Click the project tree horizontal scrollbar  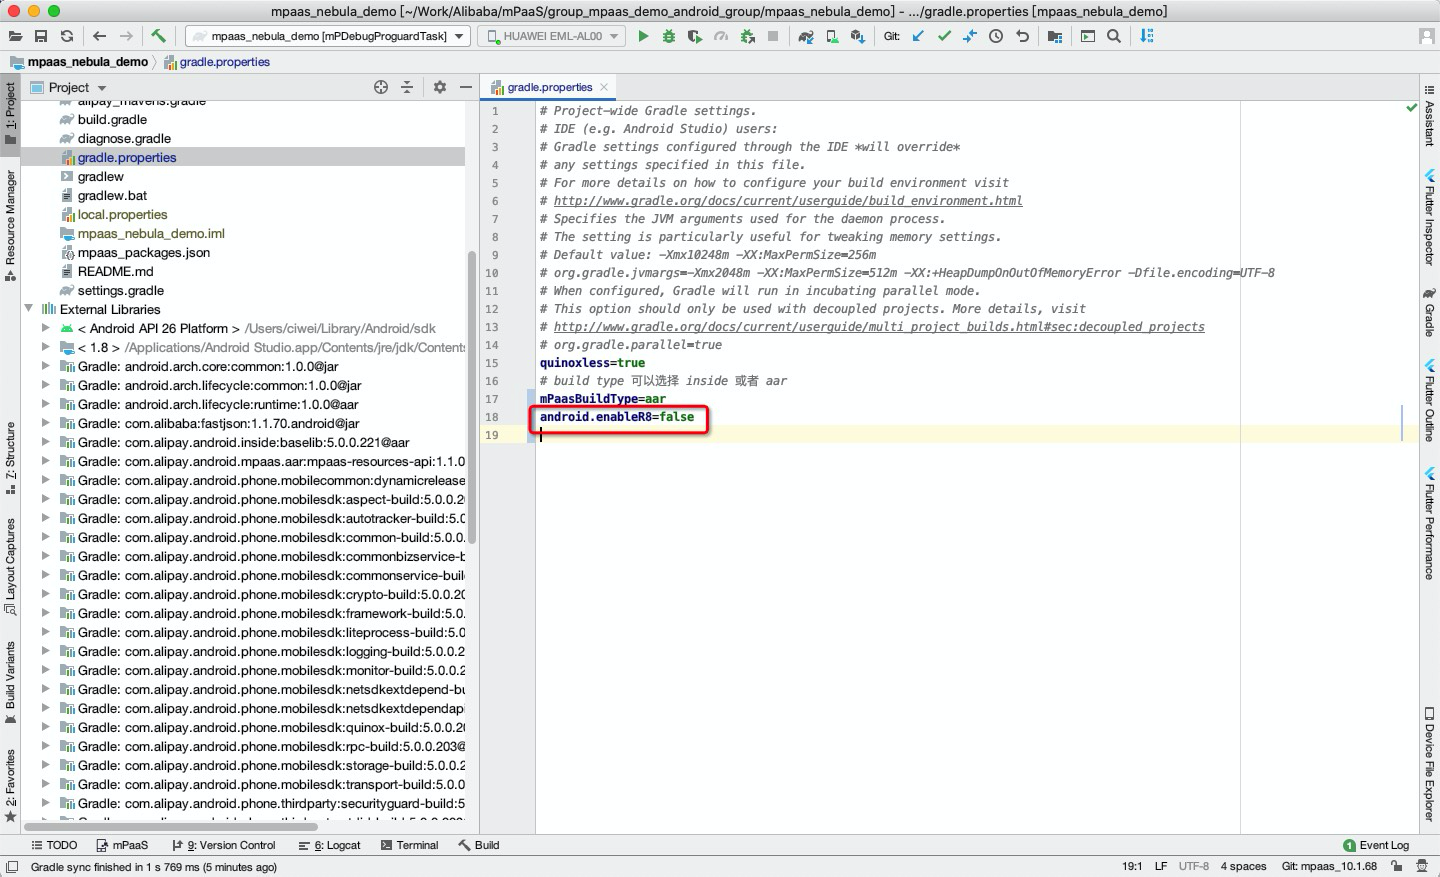171,827
